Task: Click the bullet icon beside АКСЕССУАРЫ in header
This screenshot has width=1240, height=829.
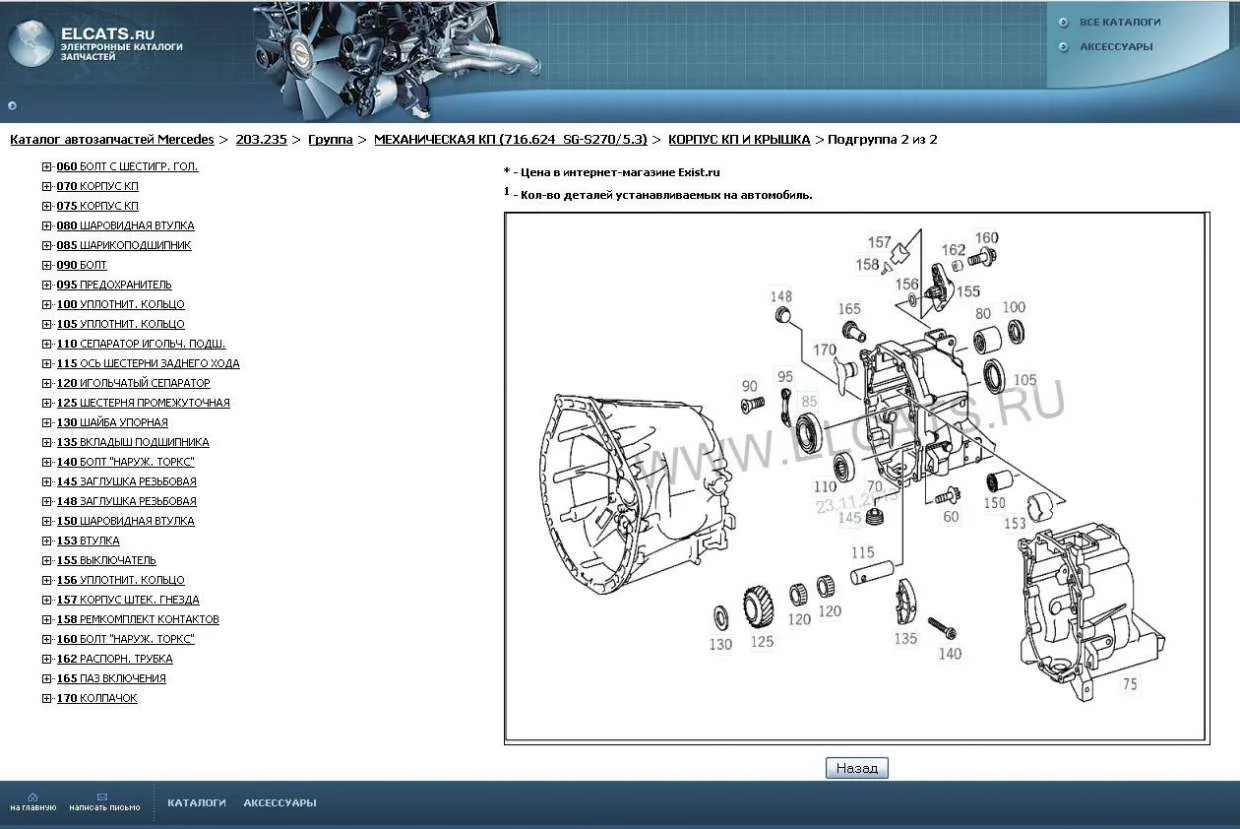Action: click(x=1063, y=47)
